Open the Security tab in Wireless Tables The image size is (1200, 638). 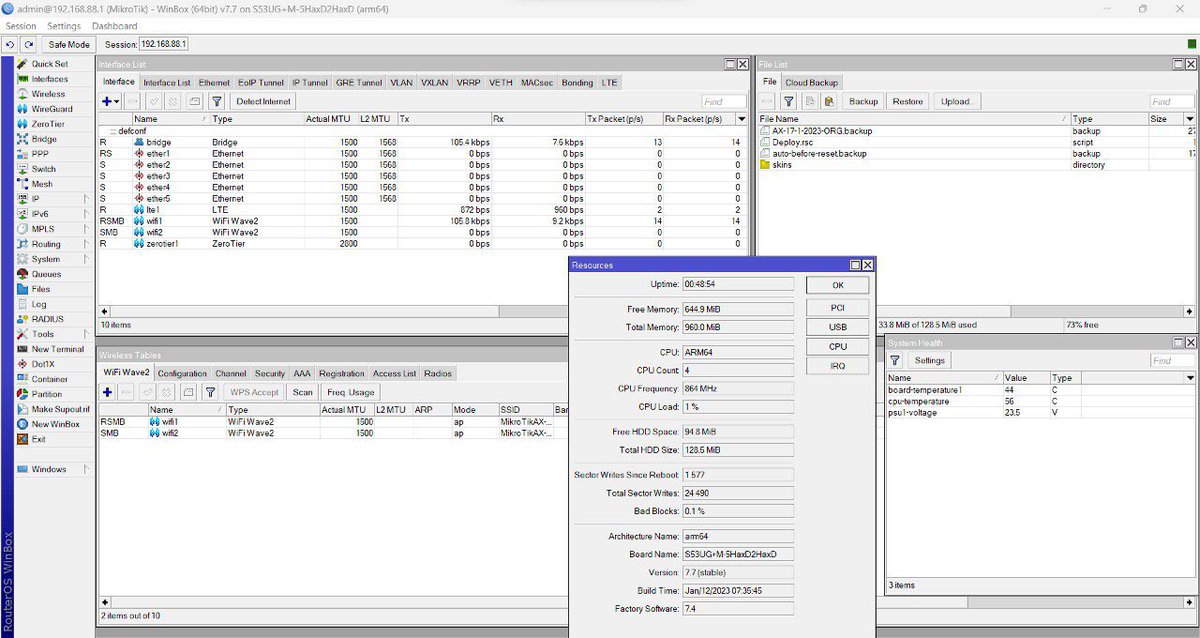tap(269, 374)
